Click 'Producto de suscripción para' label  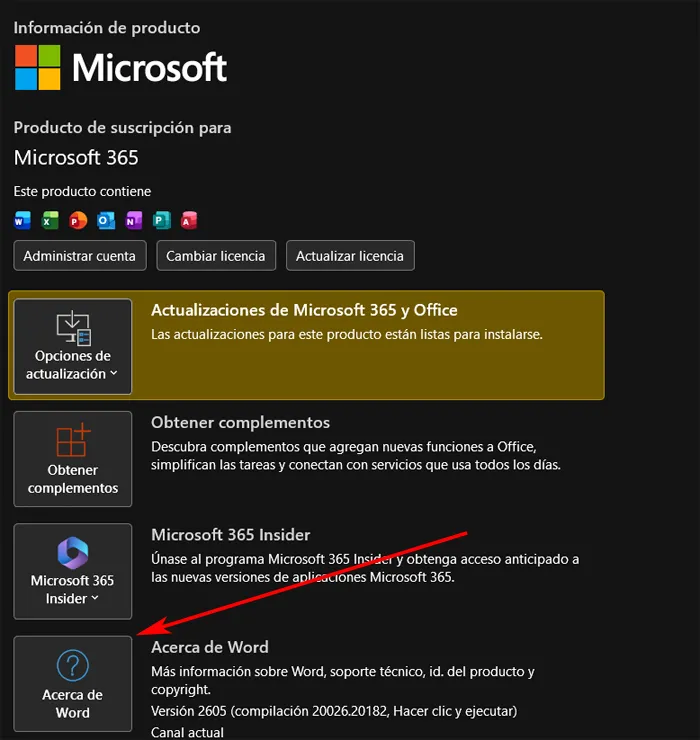122,128
